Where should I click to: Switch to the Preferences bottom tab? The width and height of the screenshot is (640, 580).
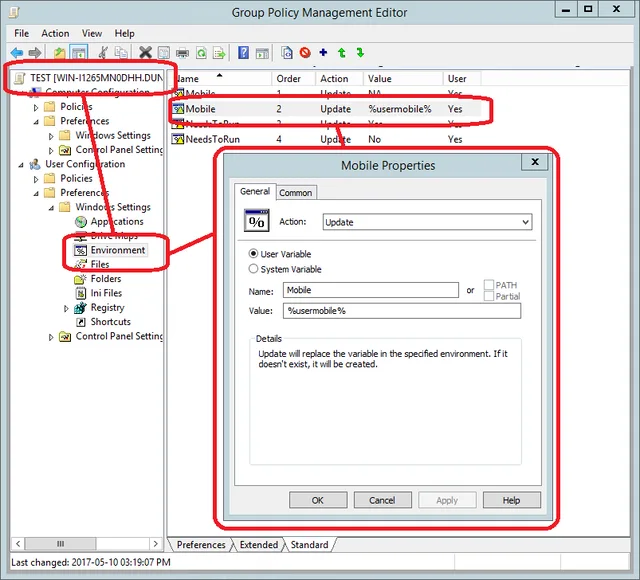[x=201, y=544]
